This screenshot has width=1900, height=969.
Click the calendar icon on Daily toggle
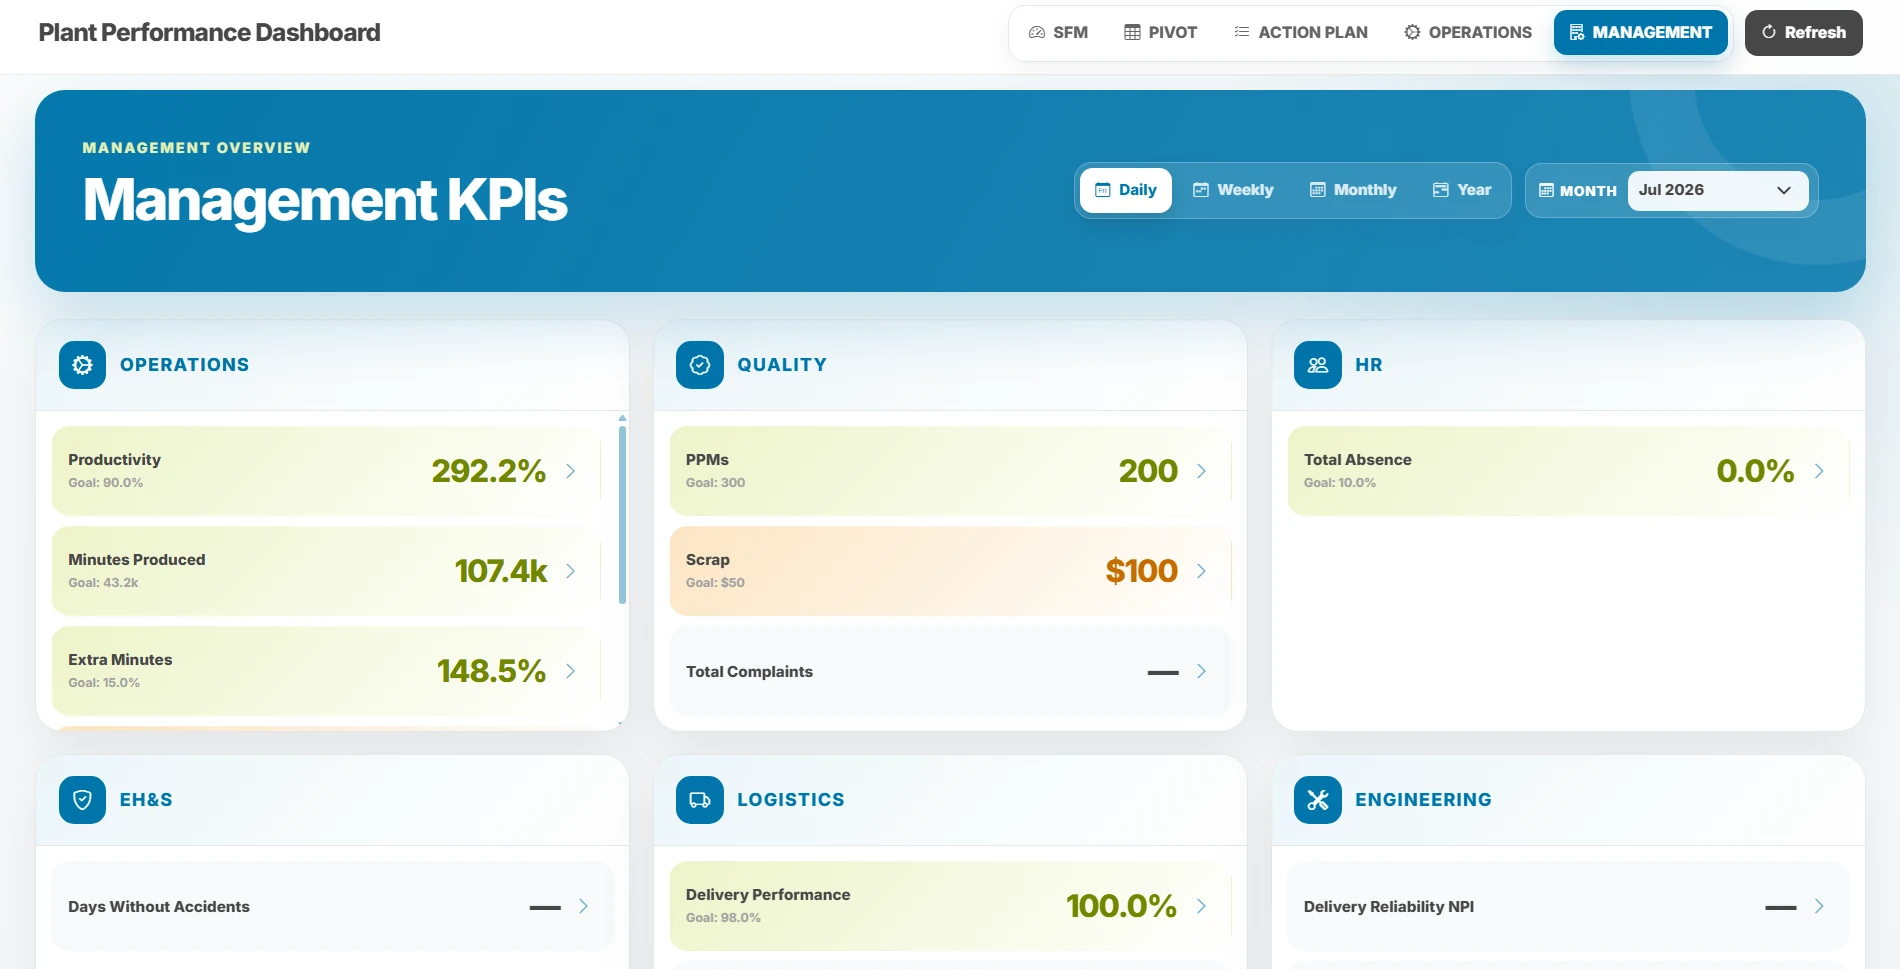(1103, 190)
